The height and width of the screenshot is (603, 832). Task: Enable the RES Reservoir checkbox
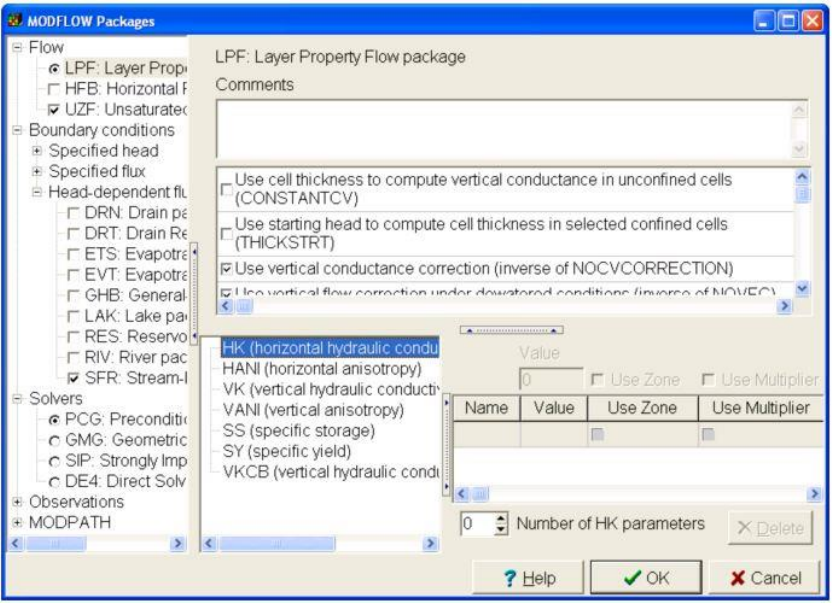pyautogui.click(x=73, y=337)
